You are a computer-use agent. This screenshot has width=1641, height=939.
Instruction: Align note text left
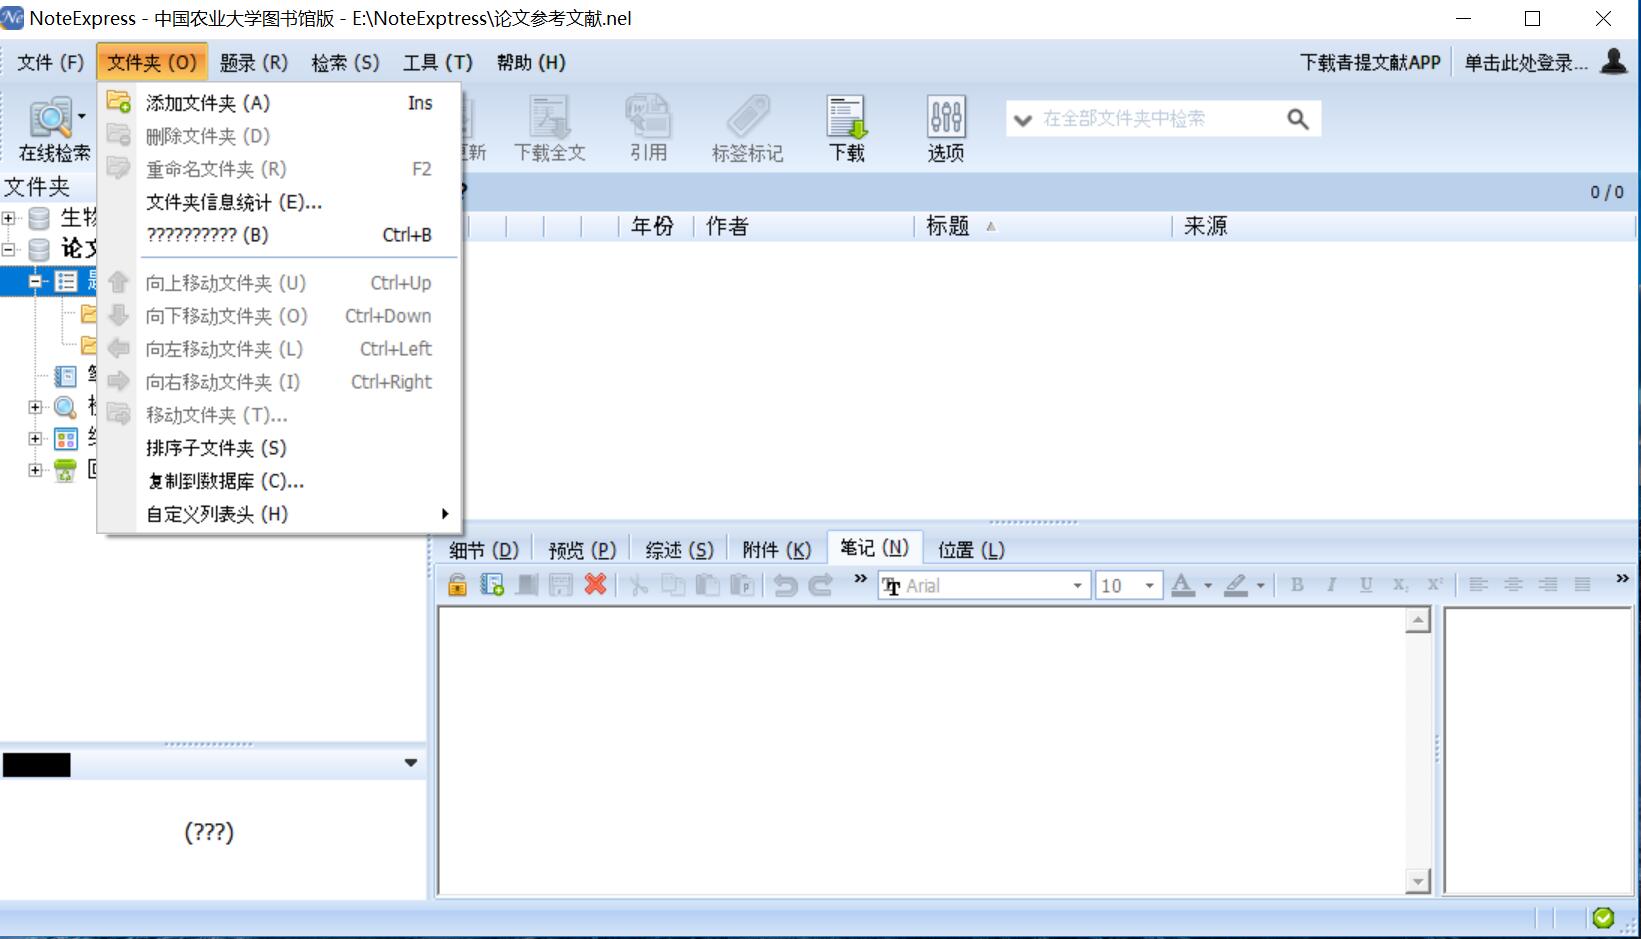(1478, 585)
